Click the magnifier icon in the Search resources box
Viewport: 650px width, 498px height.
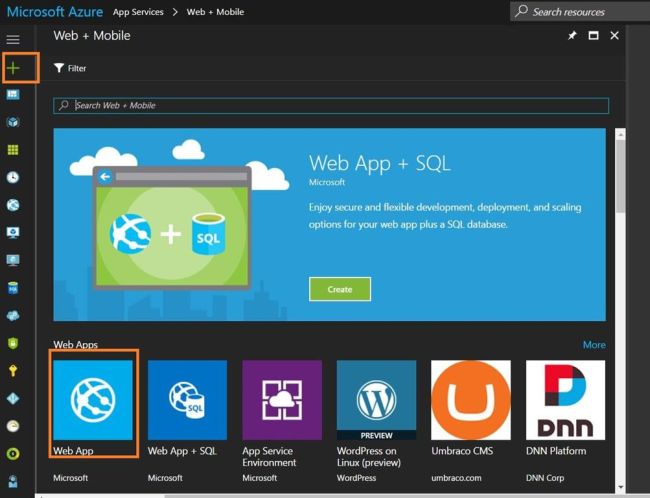pyautogui.click(x=521, y=11)
